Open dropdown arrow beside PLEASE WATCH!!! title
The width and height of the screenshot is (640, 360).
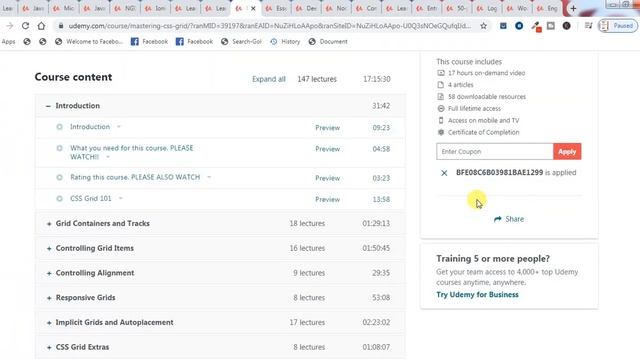coord(108,157)
